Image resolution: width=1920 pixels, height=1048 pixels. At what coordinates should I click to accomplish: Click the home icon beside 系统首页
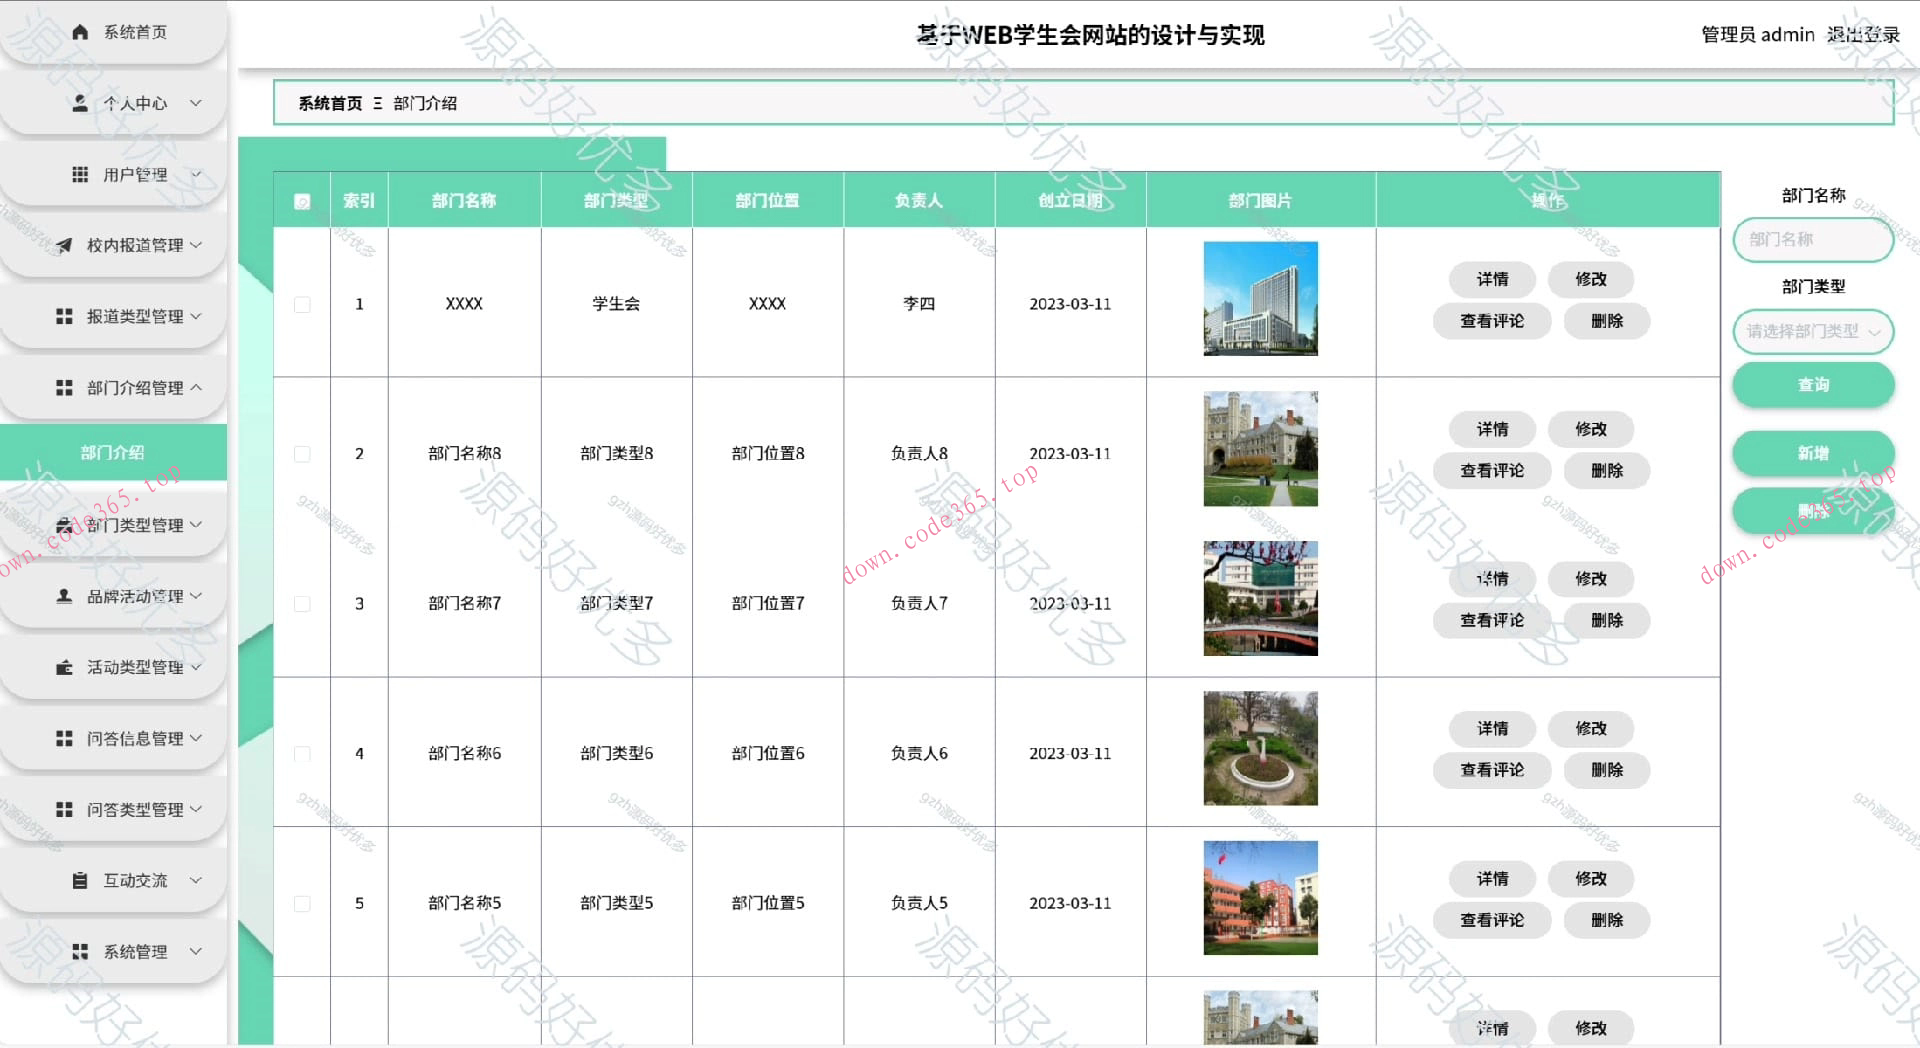(x=81, y=32)
